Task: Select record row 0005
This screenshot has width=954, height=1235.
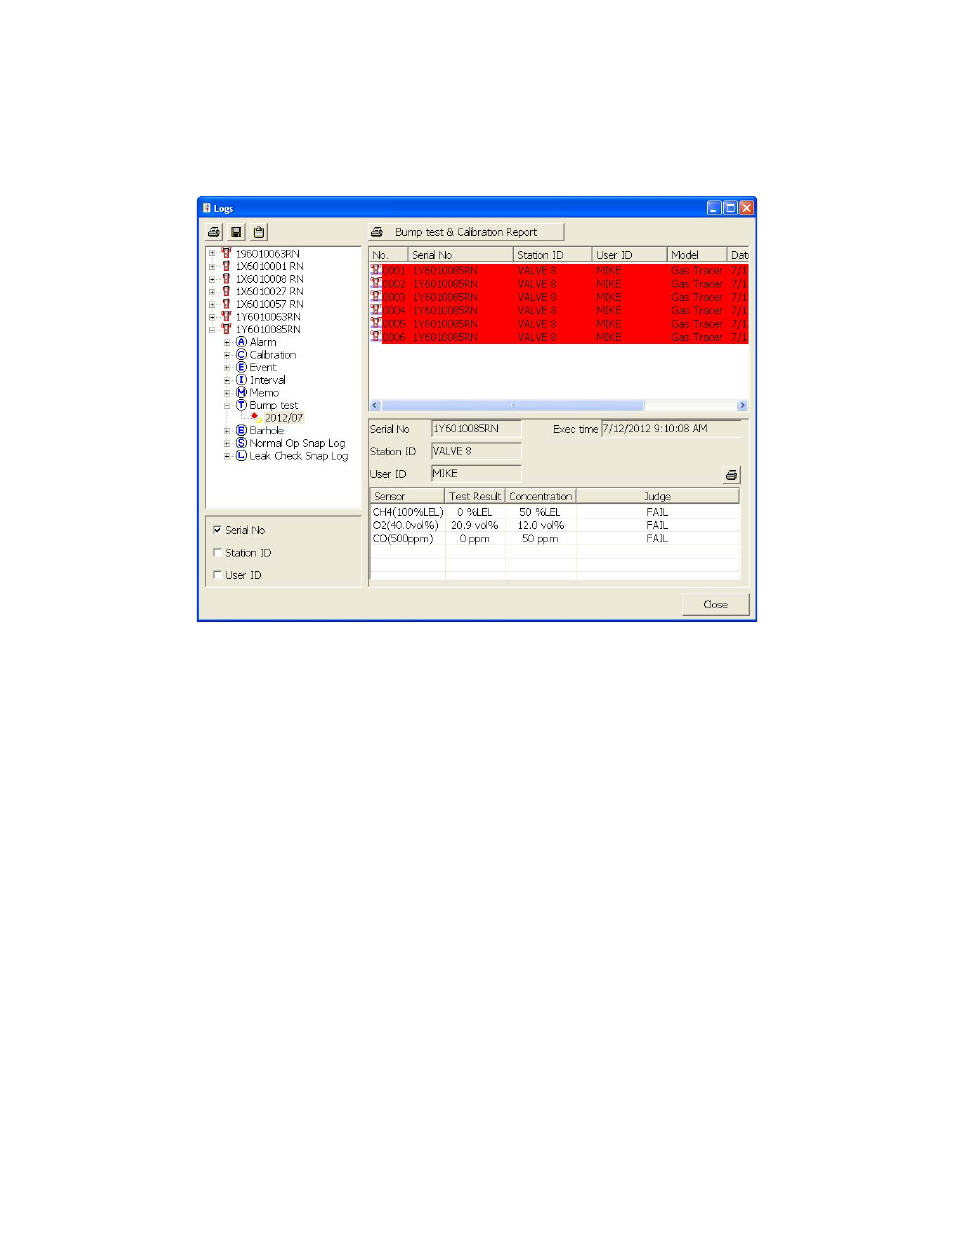Action: [559, 324]
